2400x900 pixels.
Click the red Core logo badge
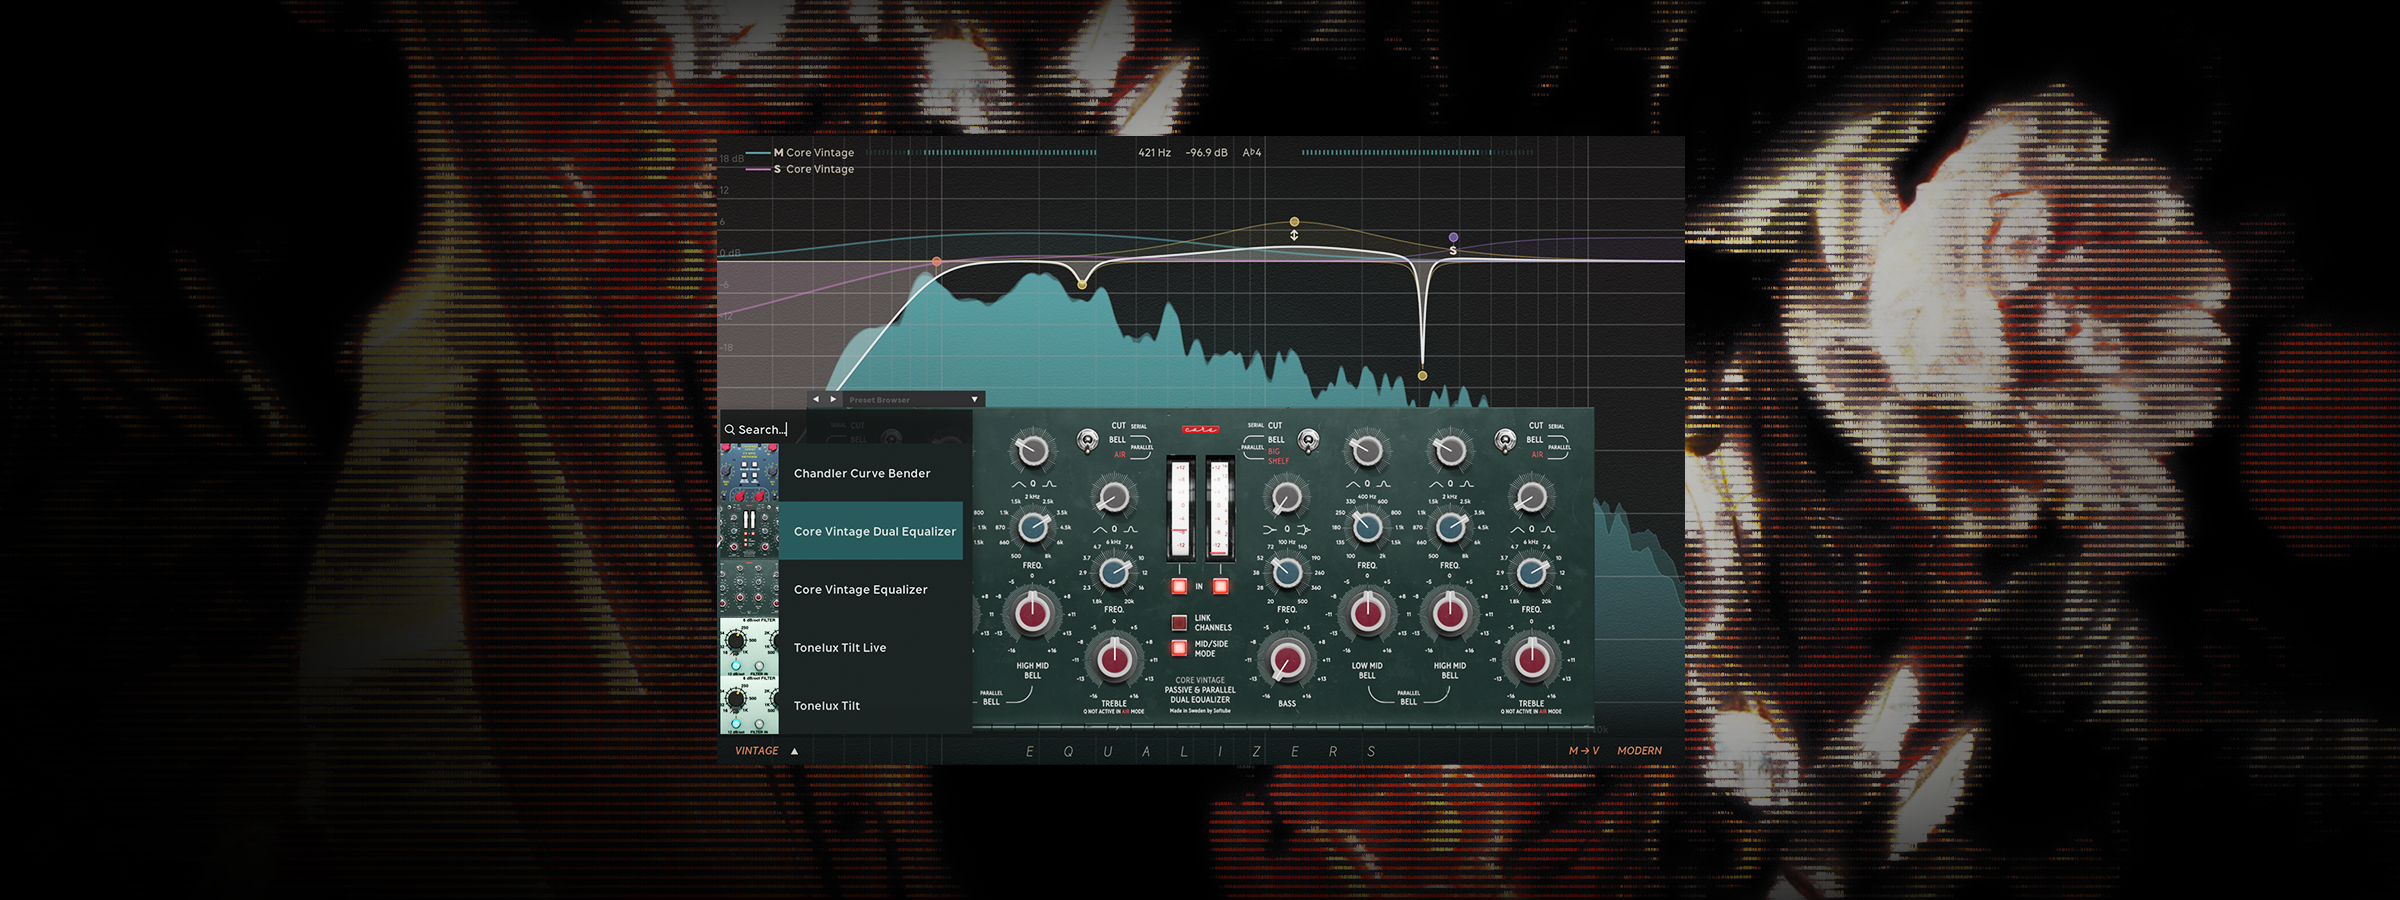(1200, 429)
